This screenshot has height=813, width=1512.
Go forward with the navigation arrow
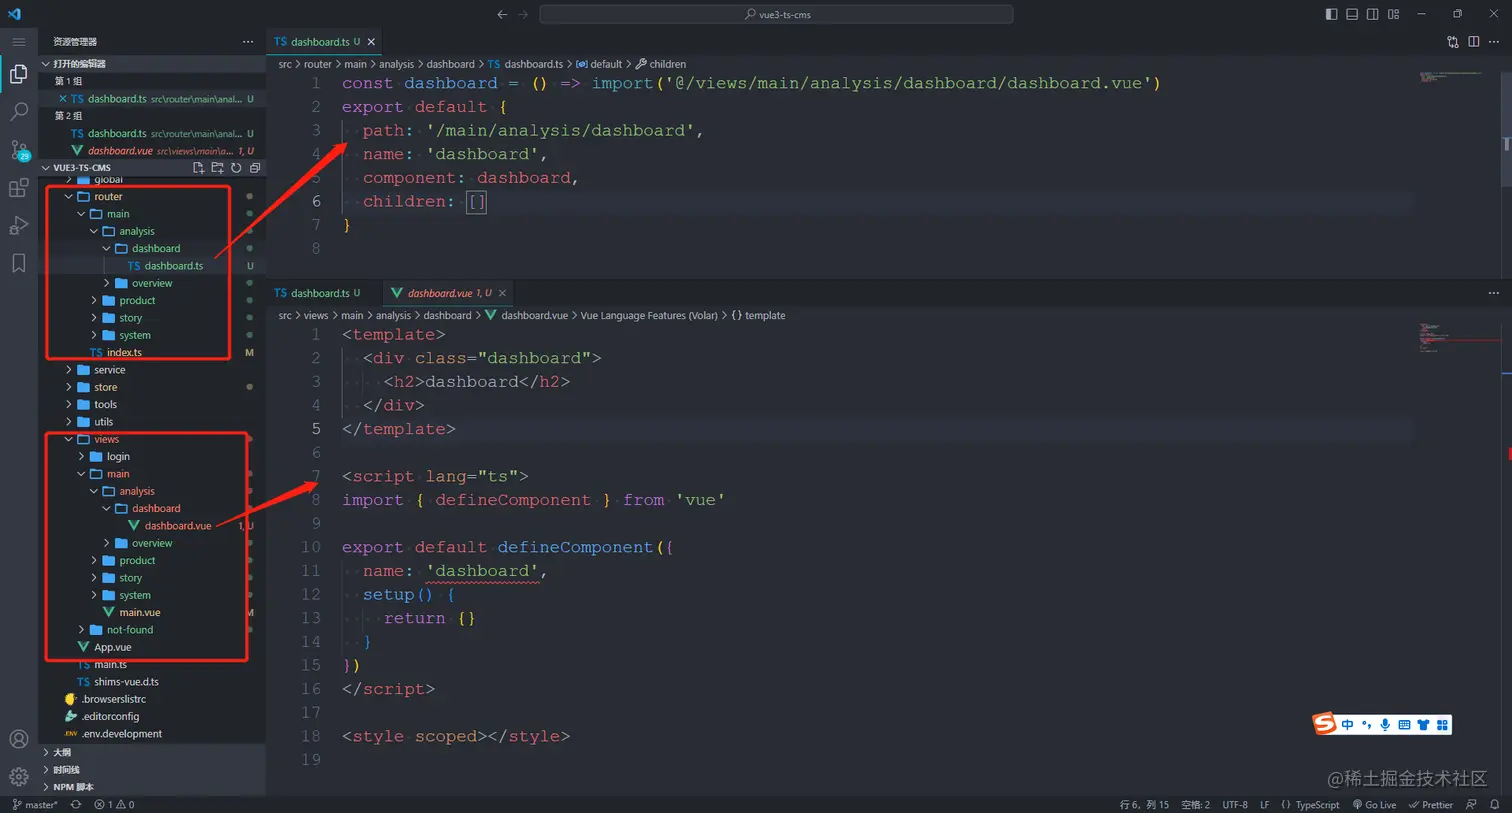click(523, 14)
